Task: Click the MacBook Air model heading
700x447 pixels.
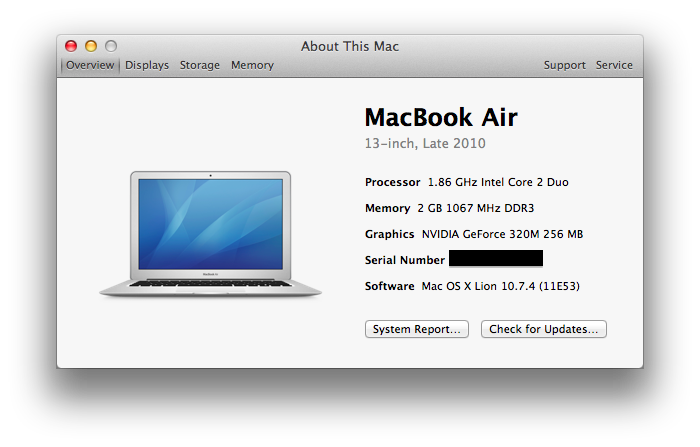Action: (x=441, y=117)
